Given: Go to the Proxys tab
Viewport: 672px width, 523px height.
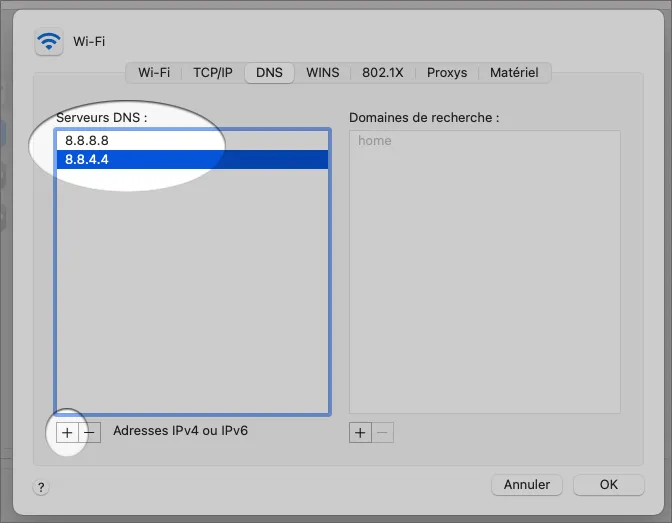Looking at the screenshot, I should (x=447, y=73).
